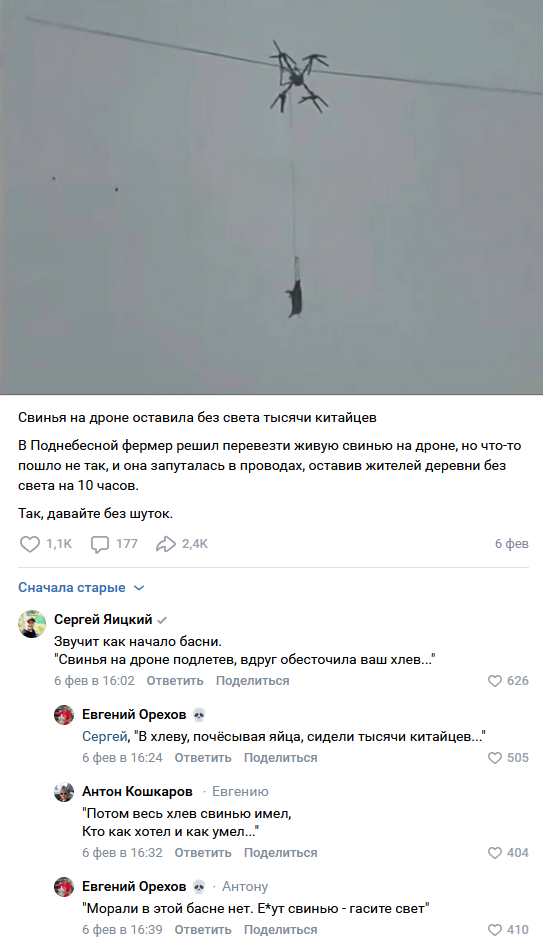
Task: Click Поделиться under the 16:39 reply
Action: 281,930
